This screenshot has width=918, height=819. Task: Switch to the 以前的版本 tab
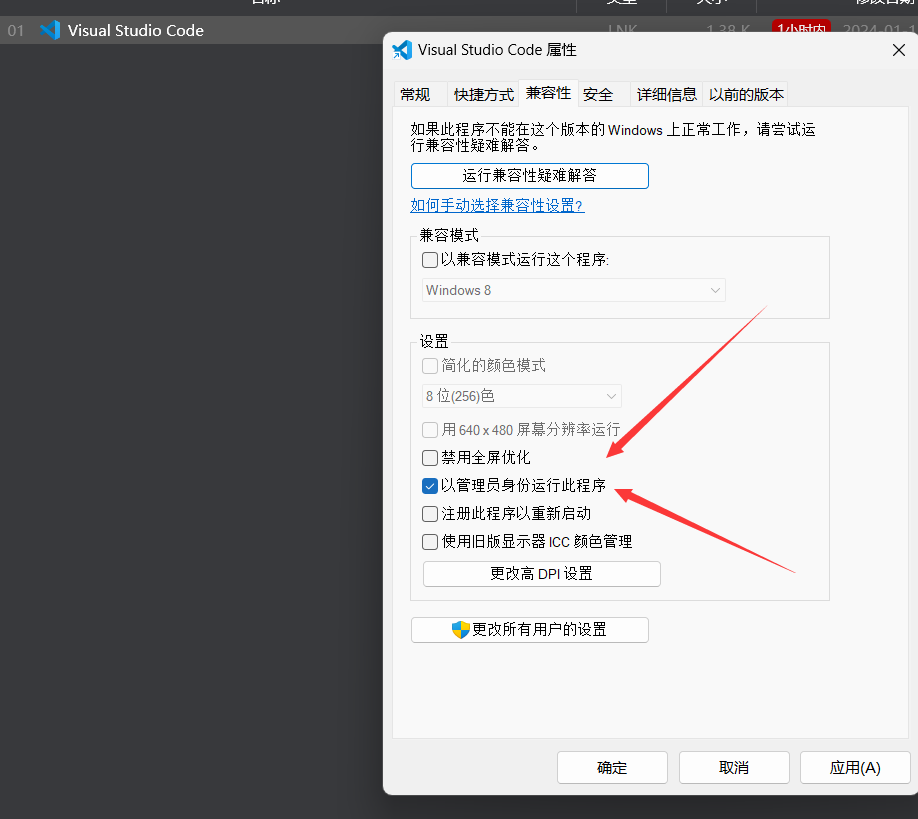746,94
